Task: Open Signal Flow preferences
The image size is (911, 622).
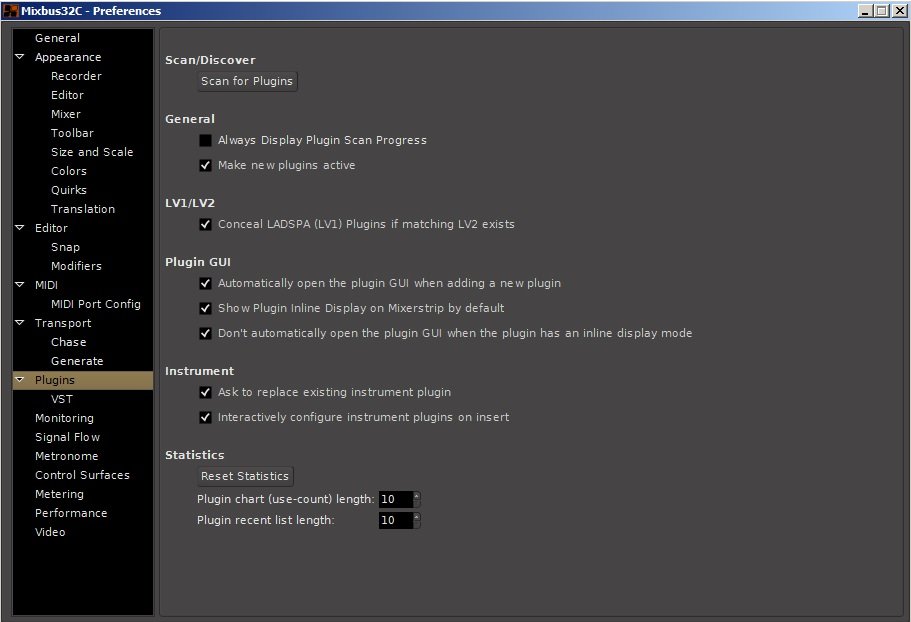Action: point(67,437)
